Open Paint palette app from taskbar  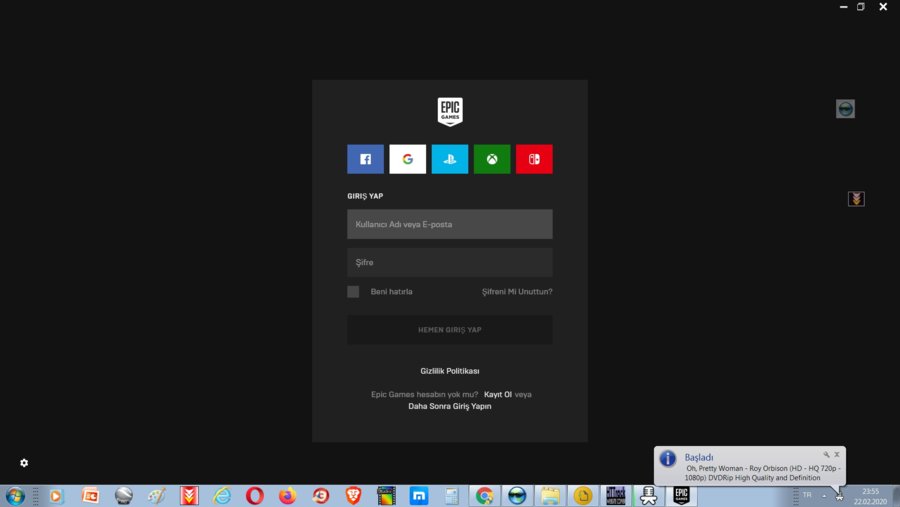(156, 496)
